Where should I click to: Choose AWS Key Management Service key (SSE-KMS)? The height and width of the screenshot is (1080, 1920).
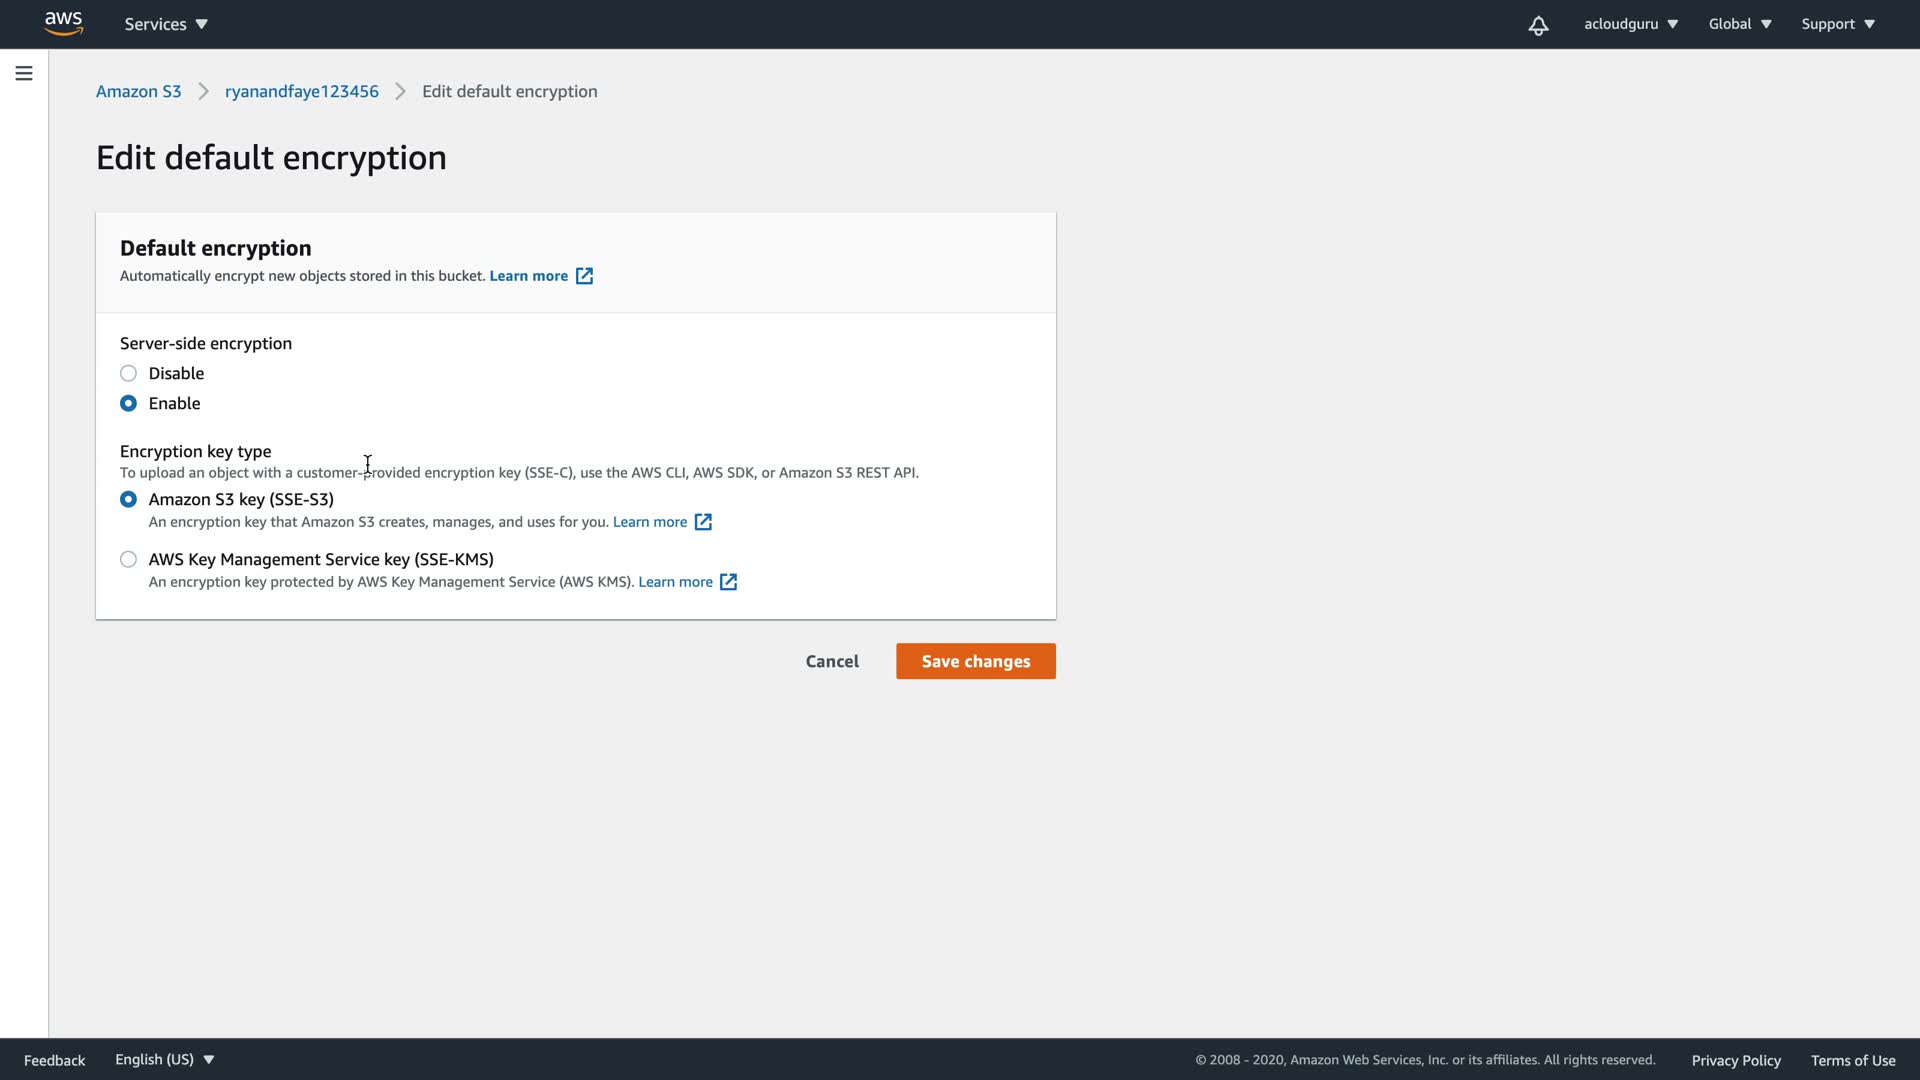coord(128,559)
